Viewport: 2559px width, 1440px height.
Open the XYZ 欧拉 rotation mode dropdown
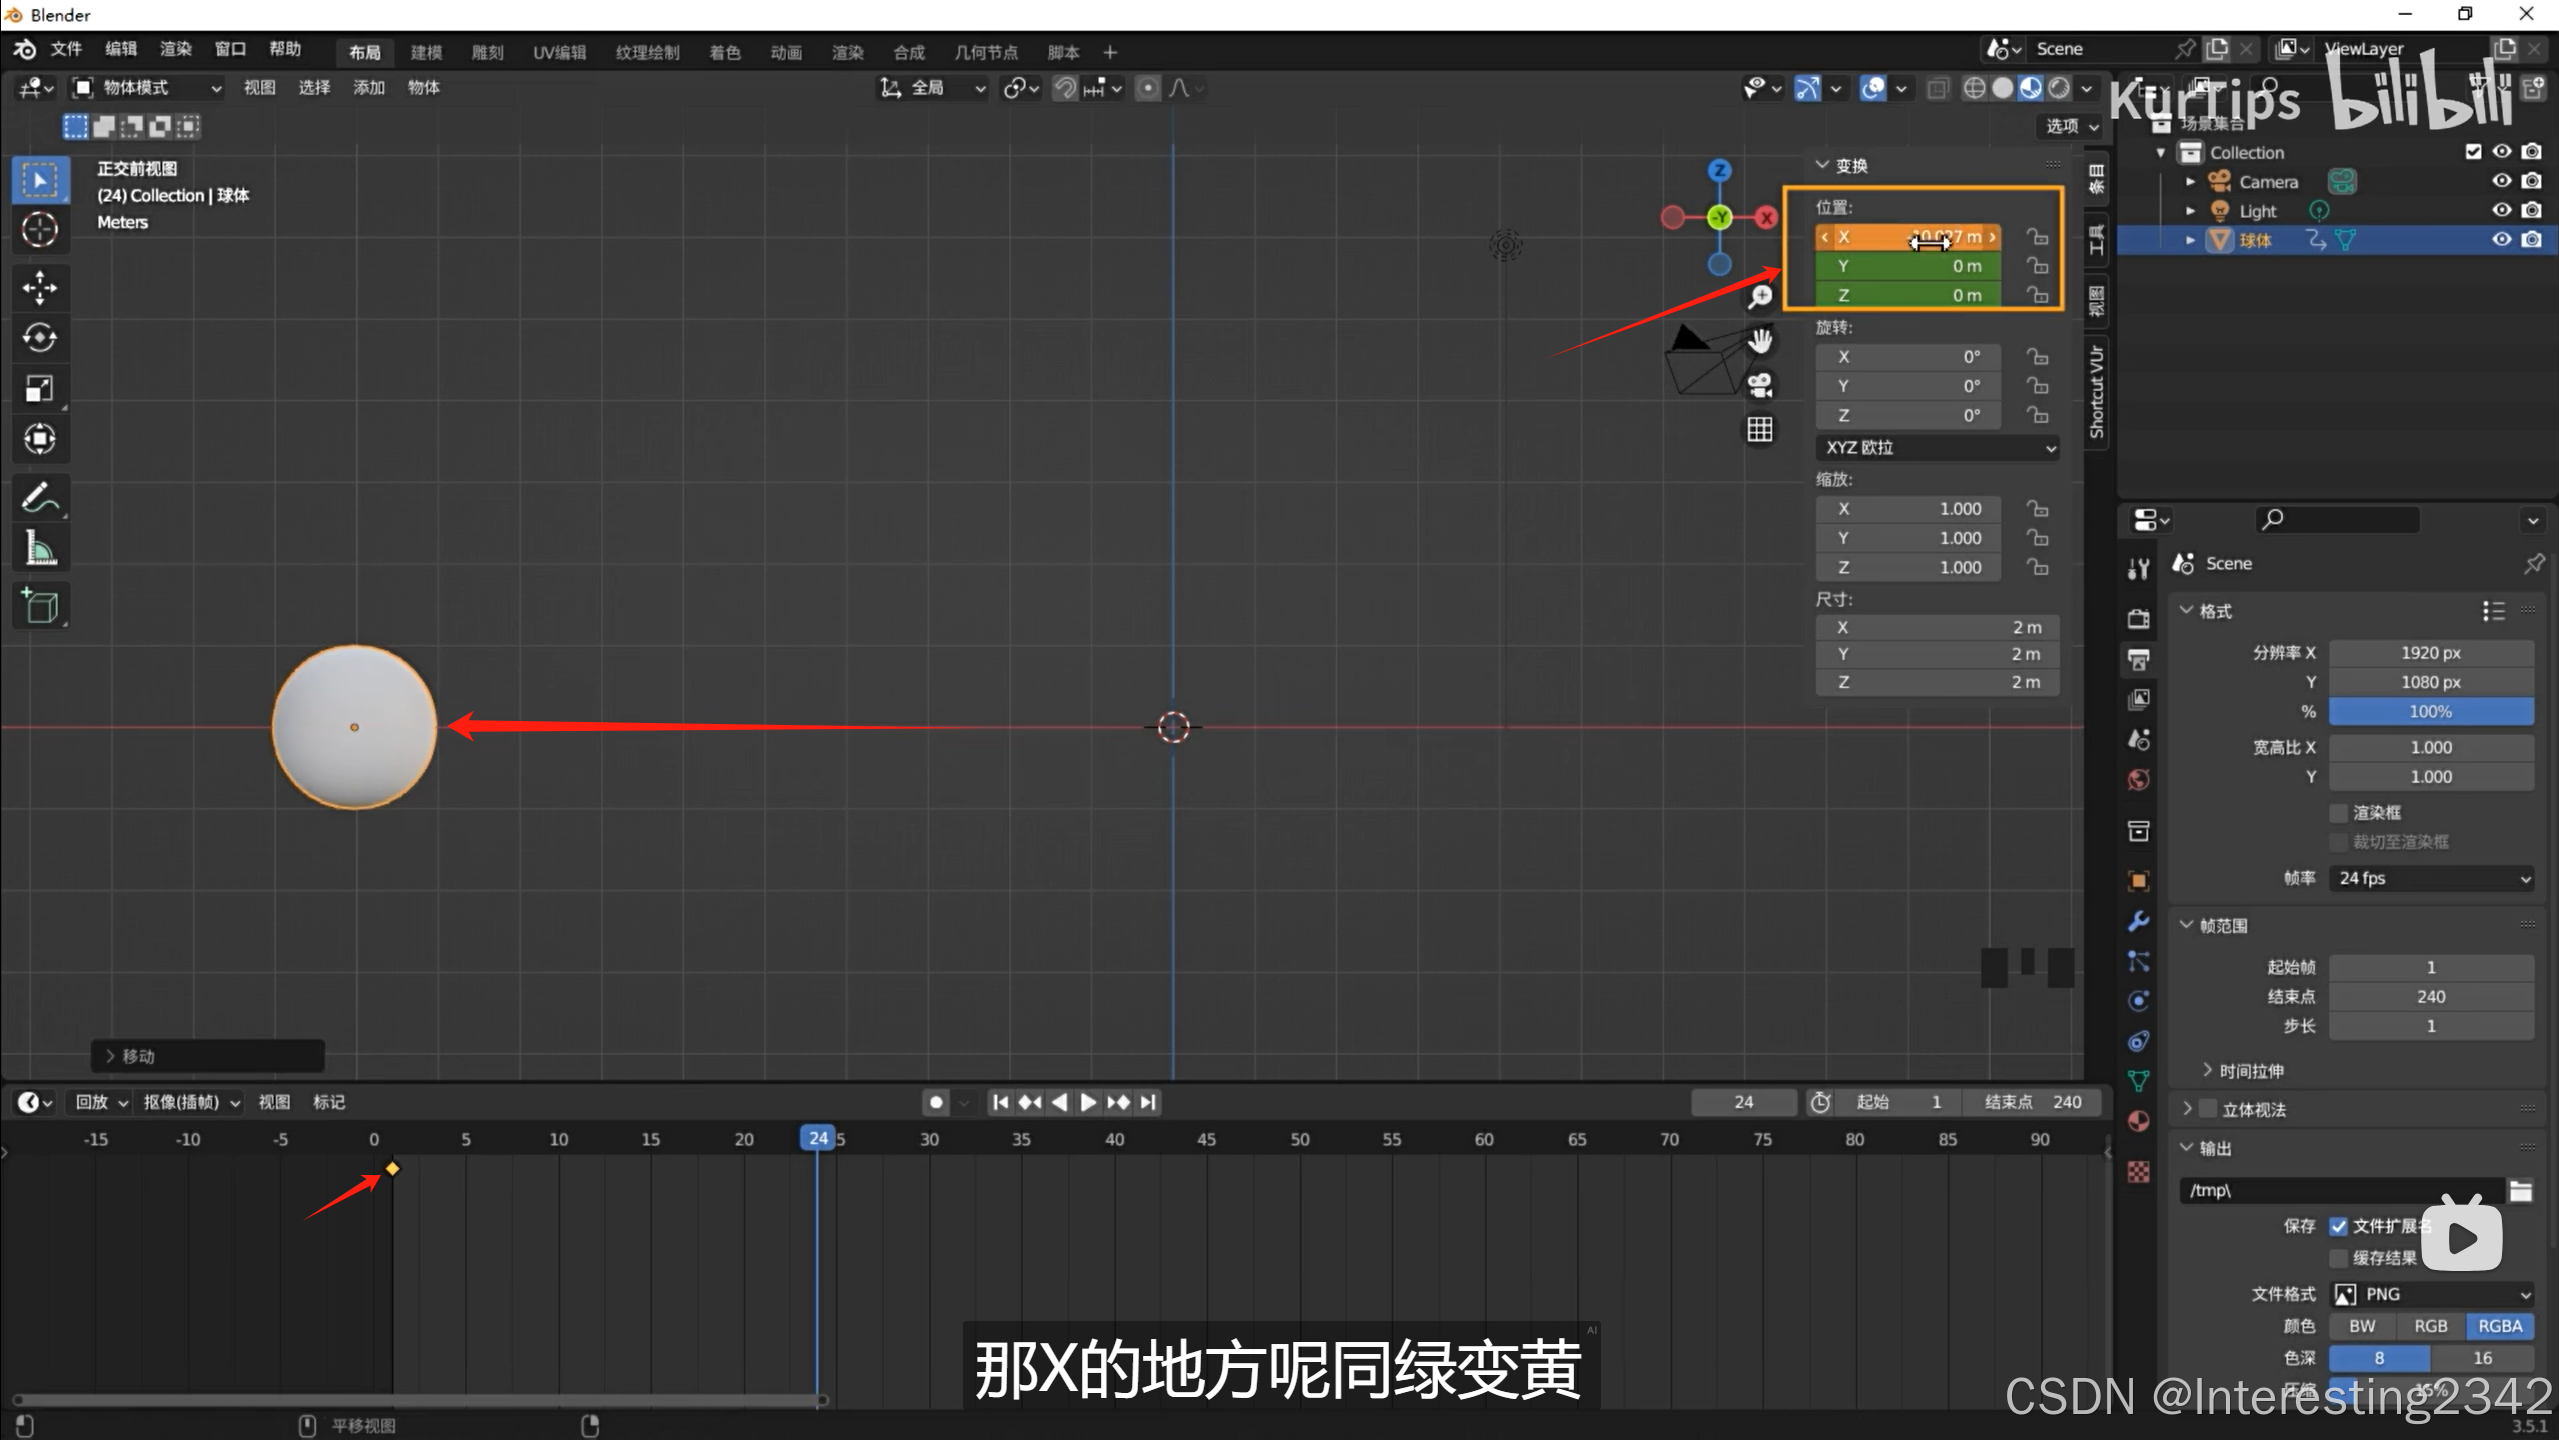tap(1937, 447)
